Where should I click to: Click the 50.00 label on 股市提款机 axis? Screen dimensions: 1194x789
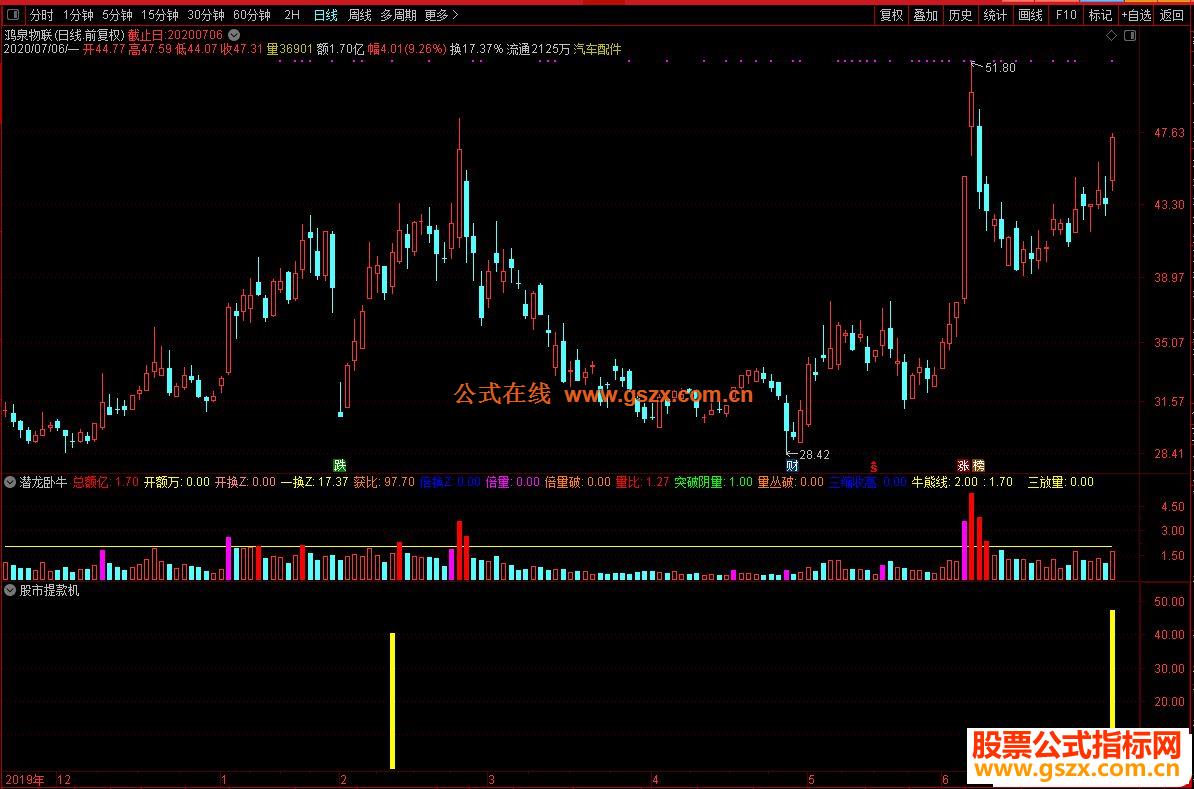pos(1170,602)
